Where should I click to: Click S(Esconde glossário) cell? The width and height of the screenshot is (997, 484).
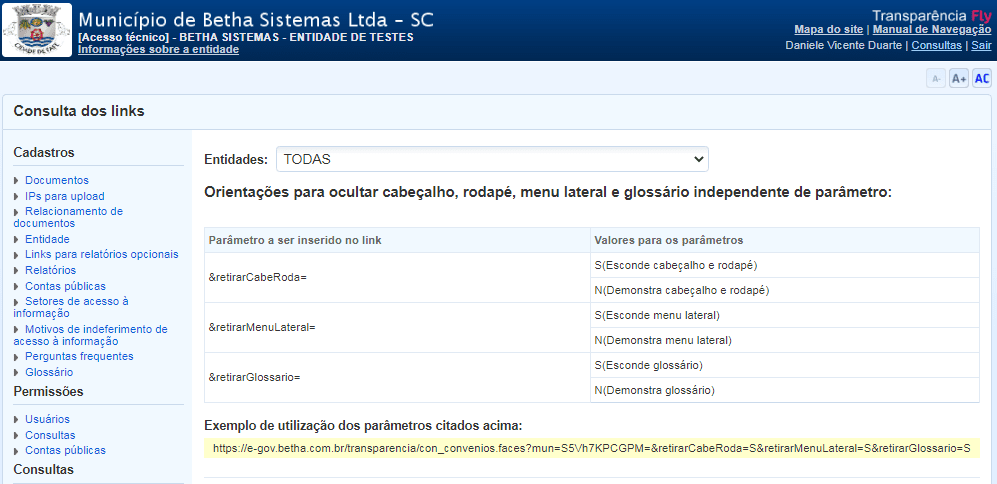point(785,365)
